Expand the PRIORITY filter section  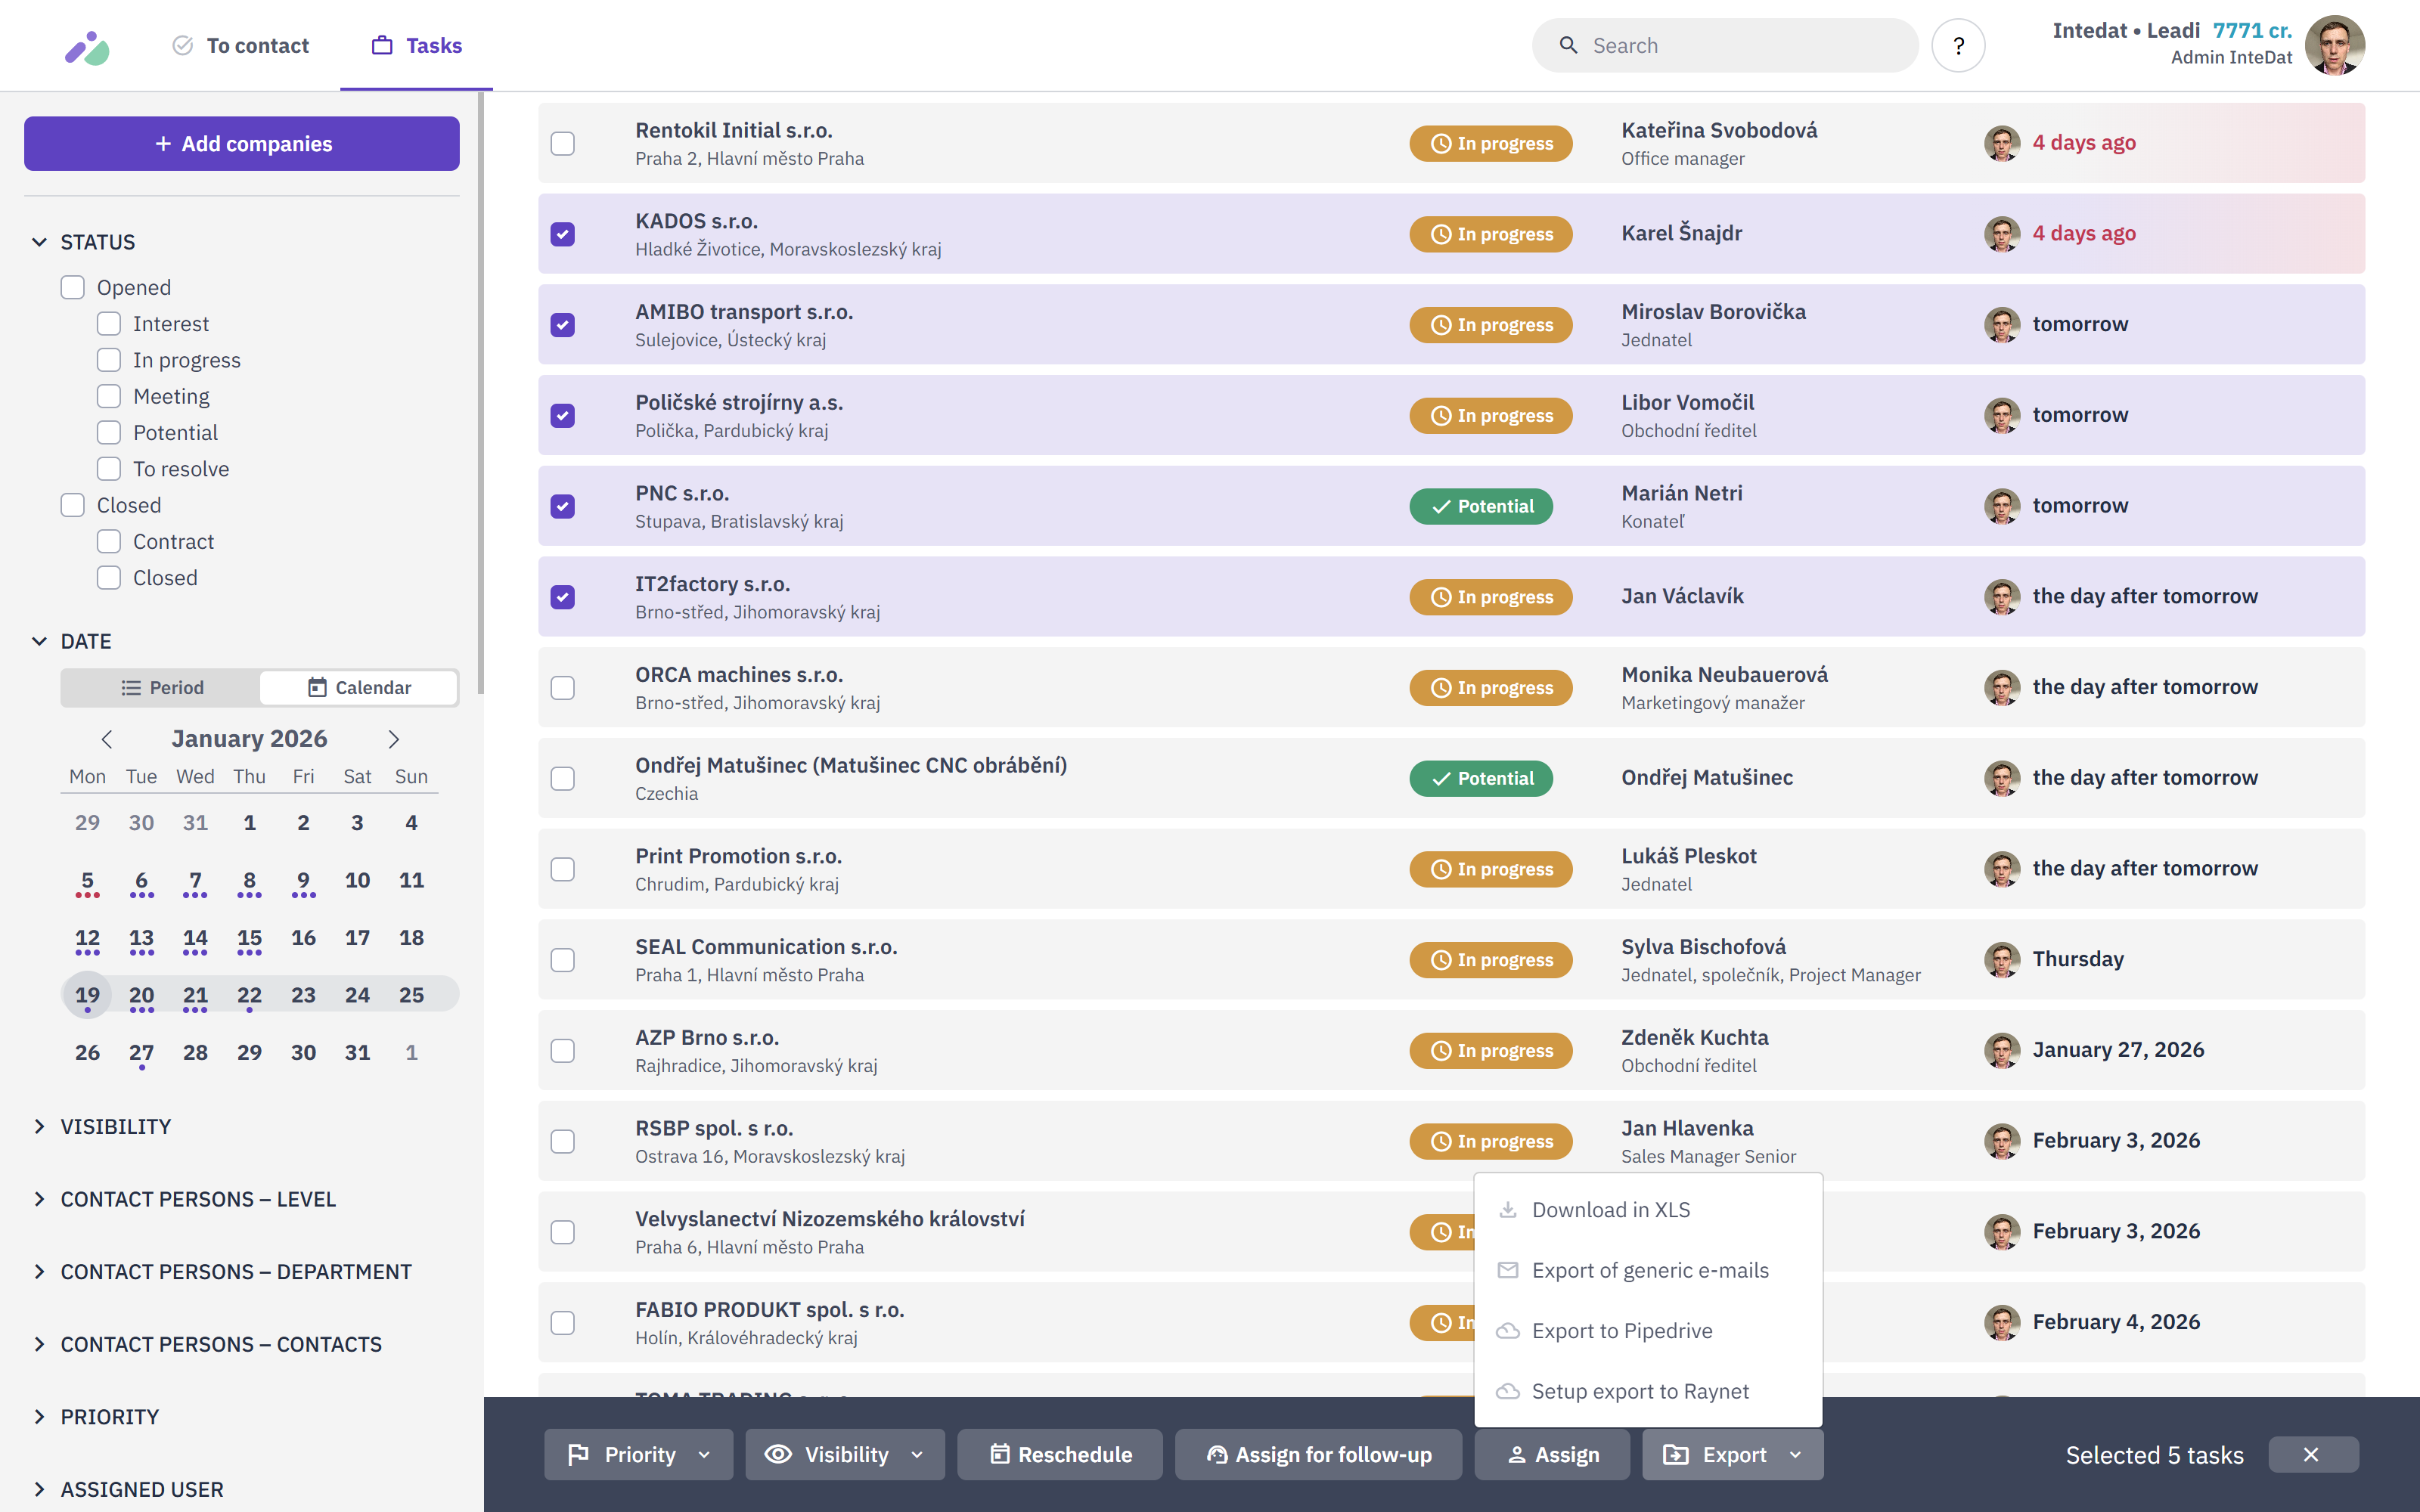point(39,1416)
